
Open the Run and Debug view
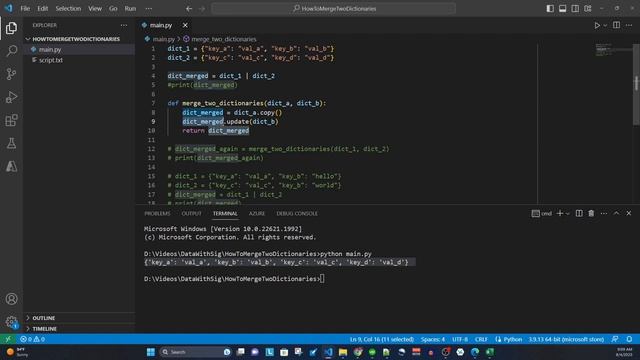point(11,97)
